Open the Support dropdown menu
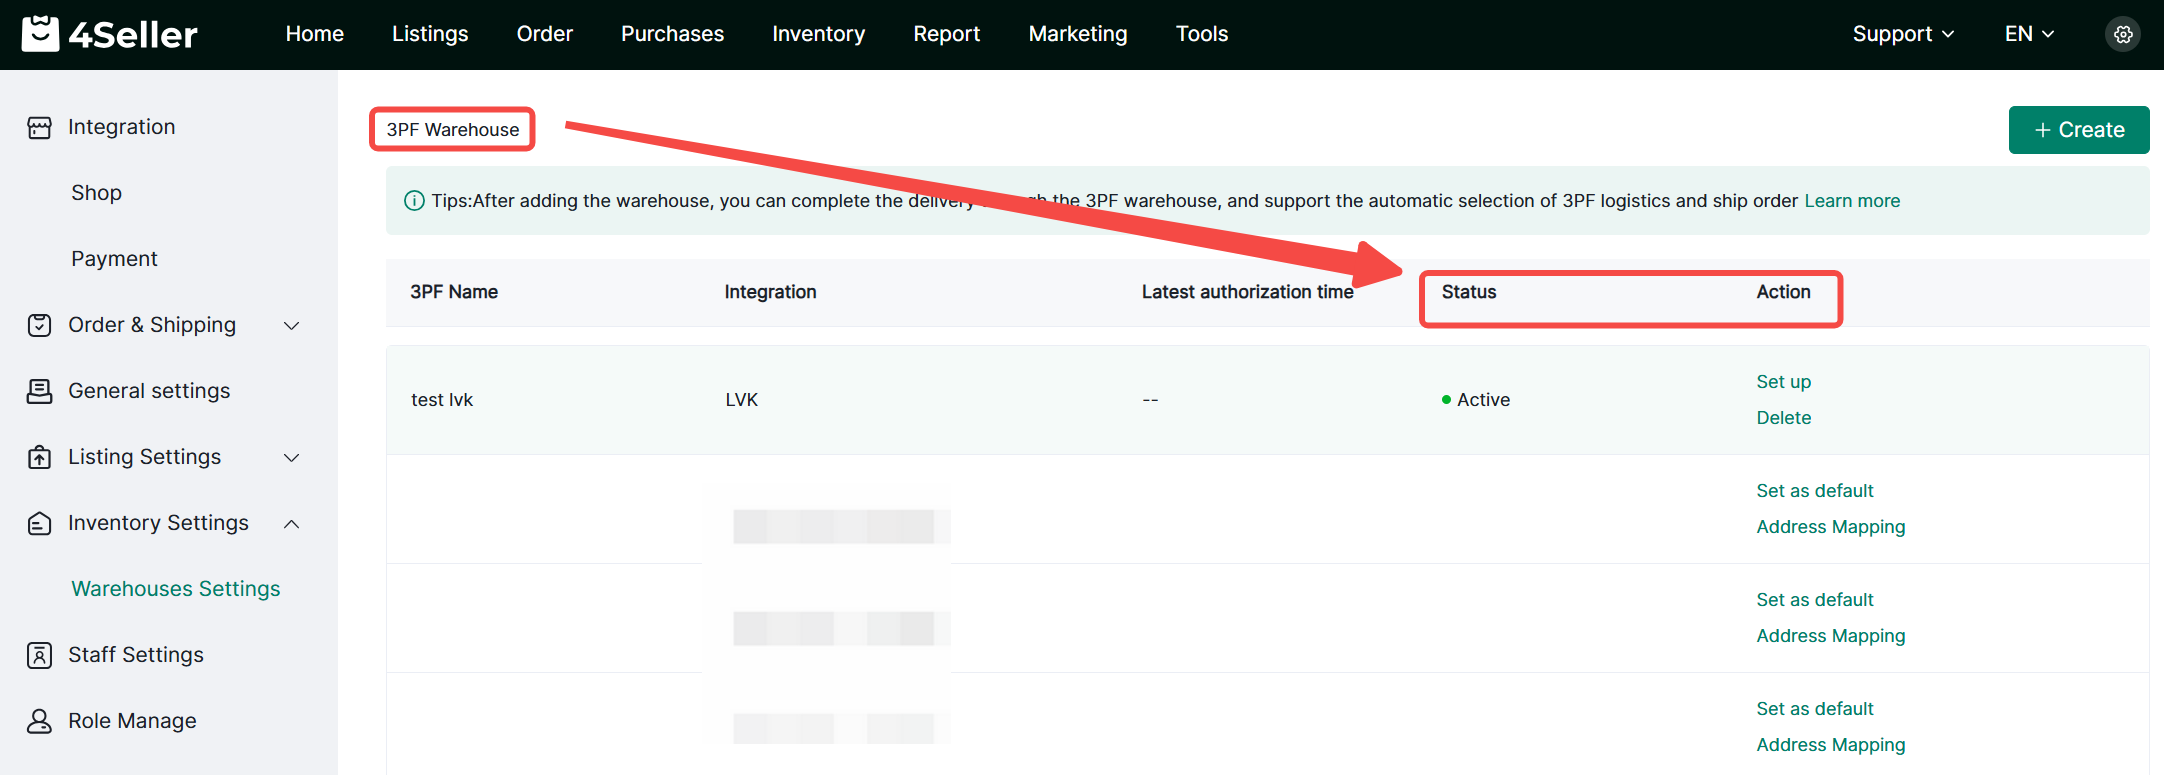This screenshot has height=775, width=2164. coord(1902,34)
